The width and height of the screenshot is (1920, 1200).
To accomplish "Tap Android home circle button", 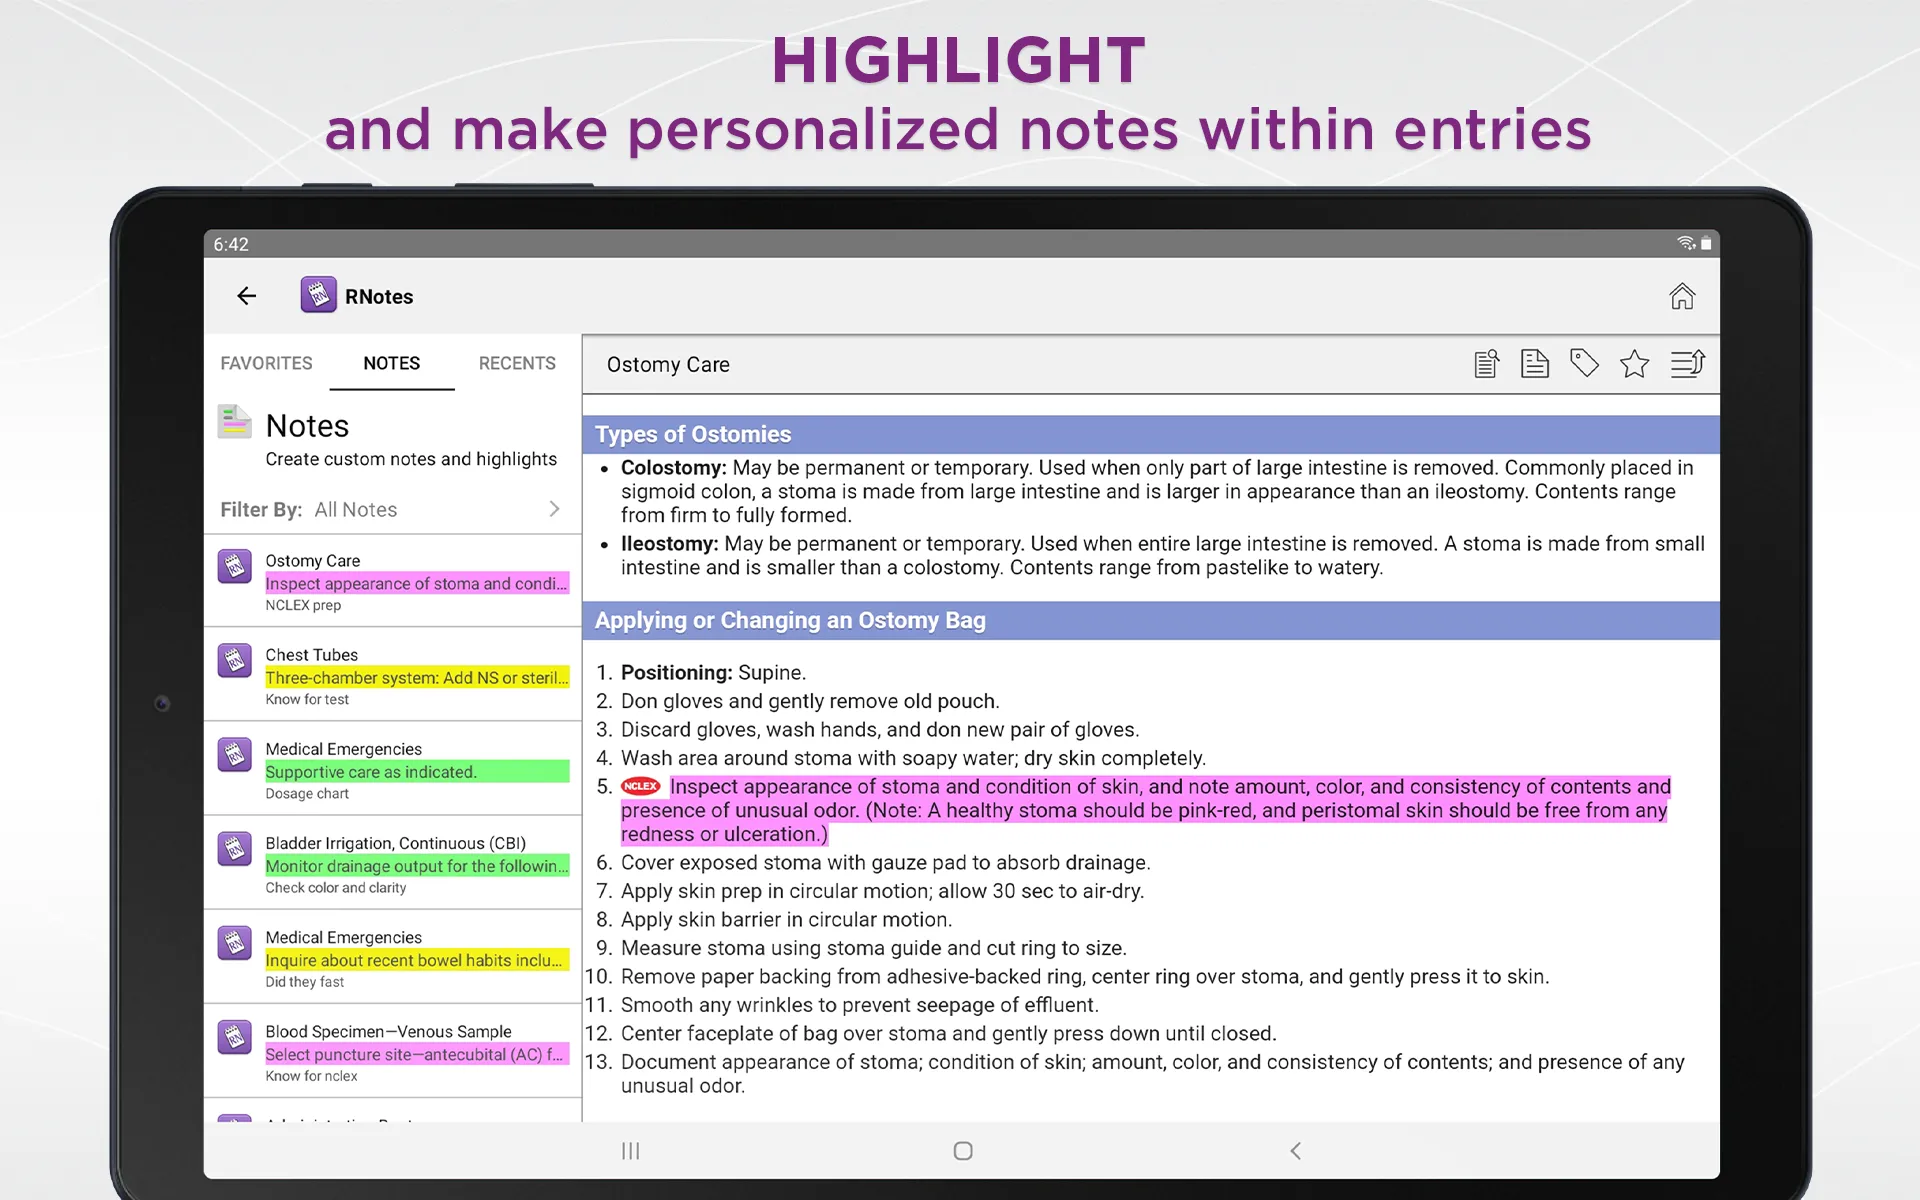I will [963, 1151].
